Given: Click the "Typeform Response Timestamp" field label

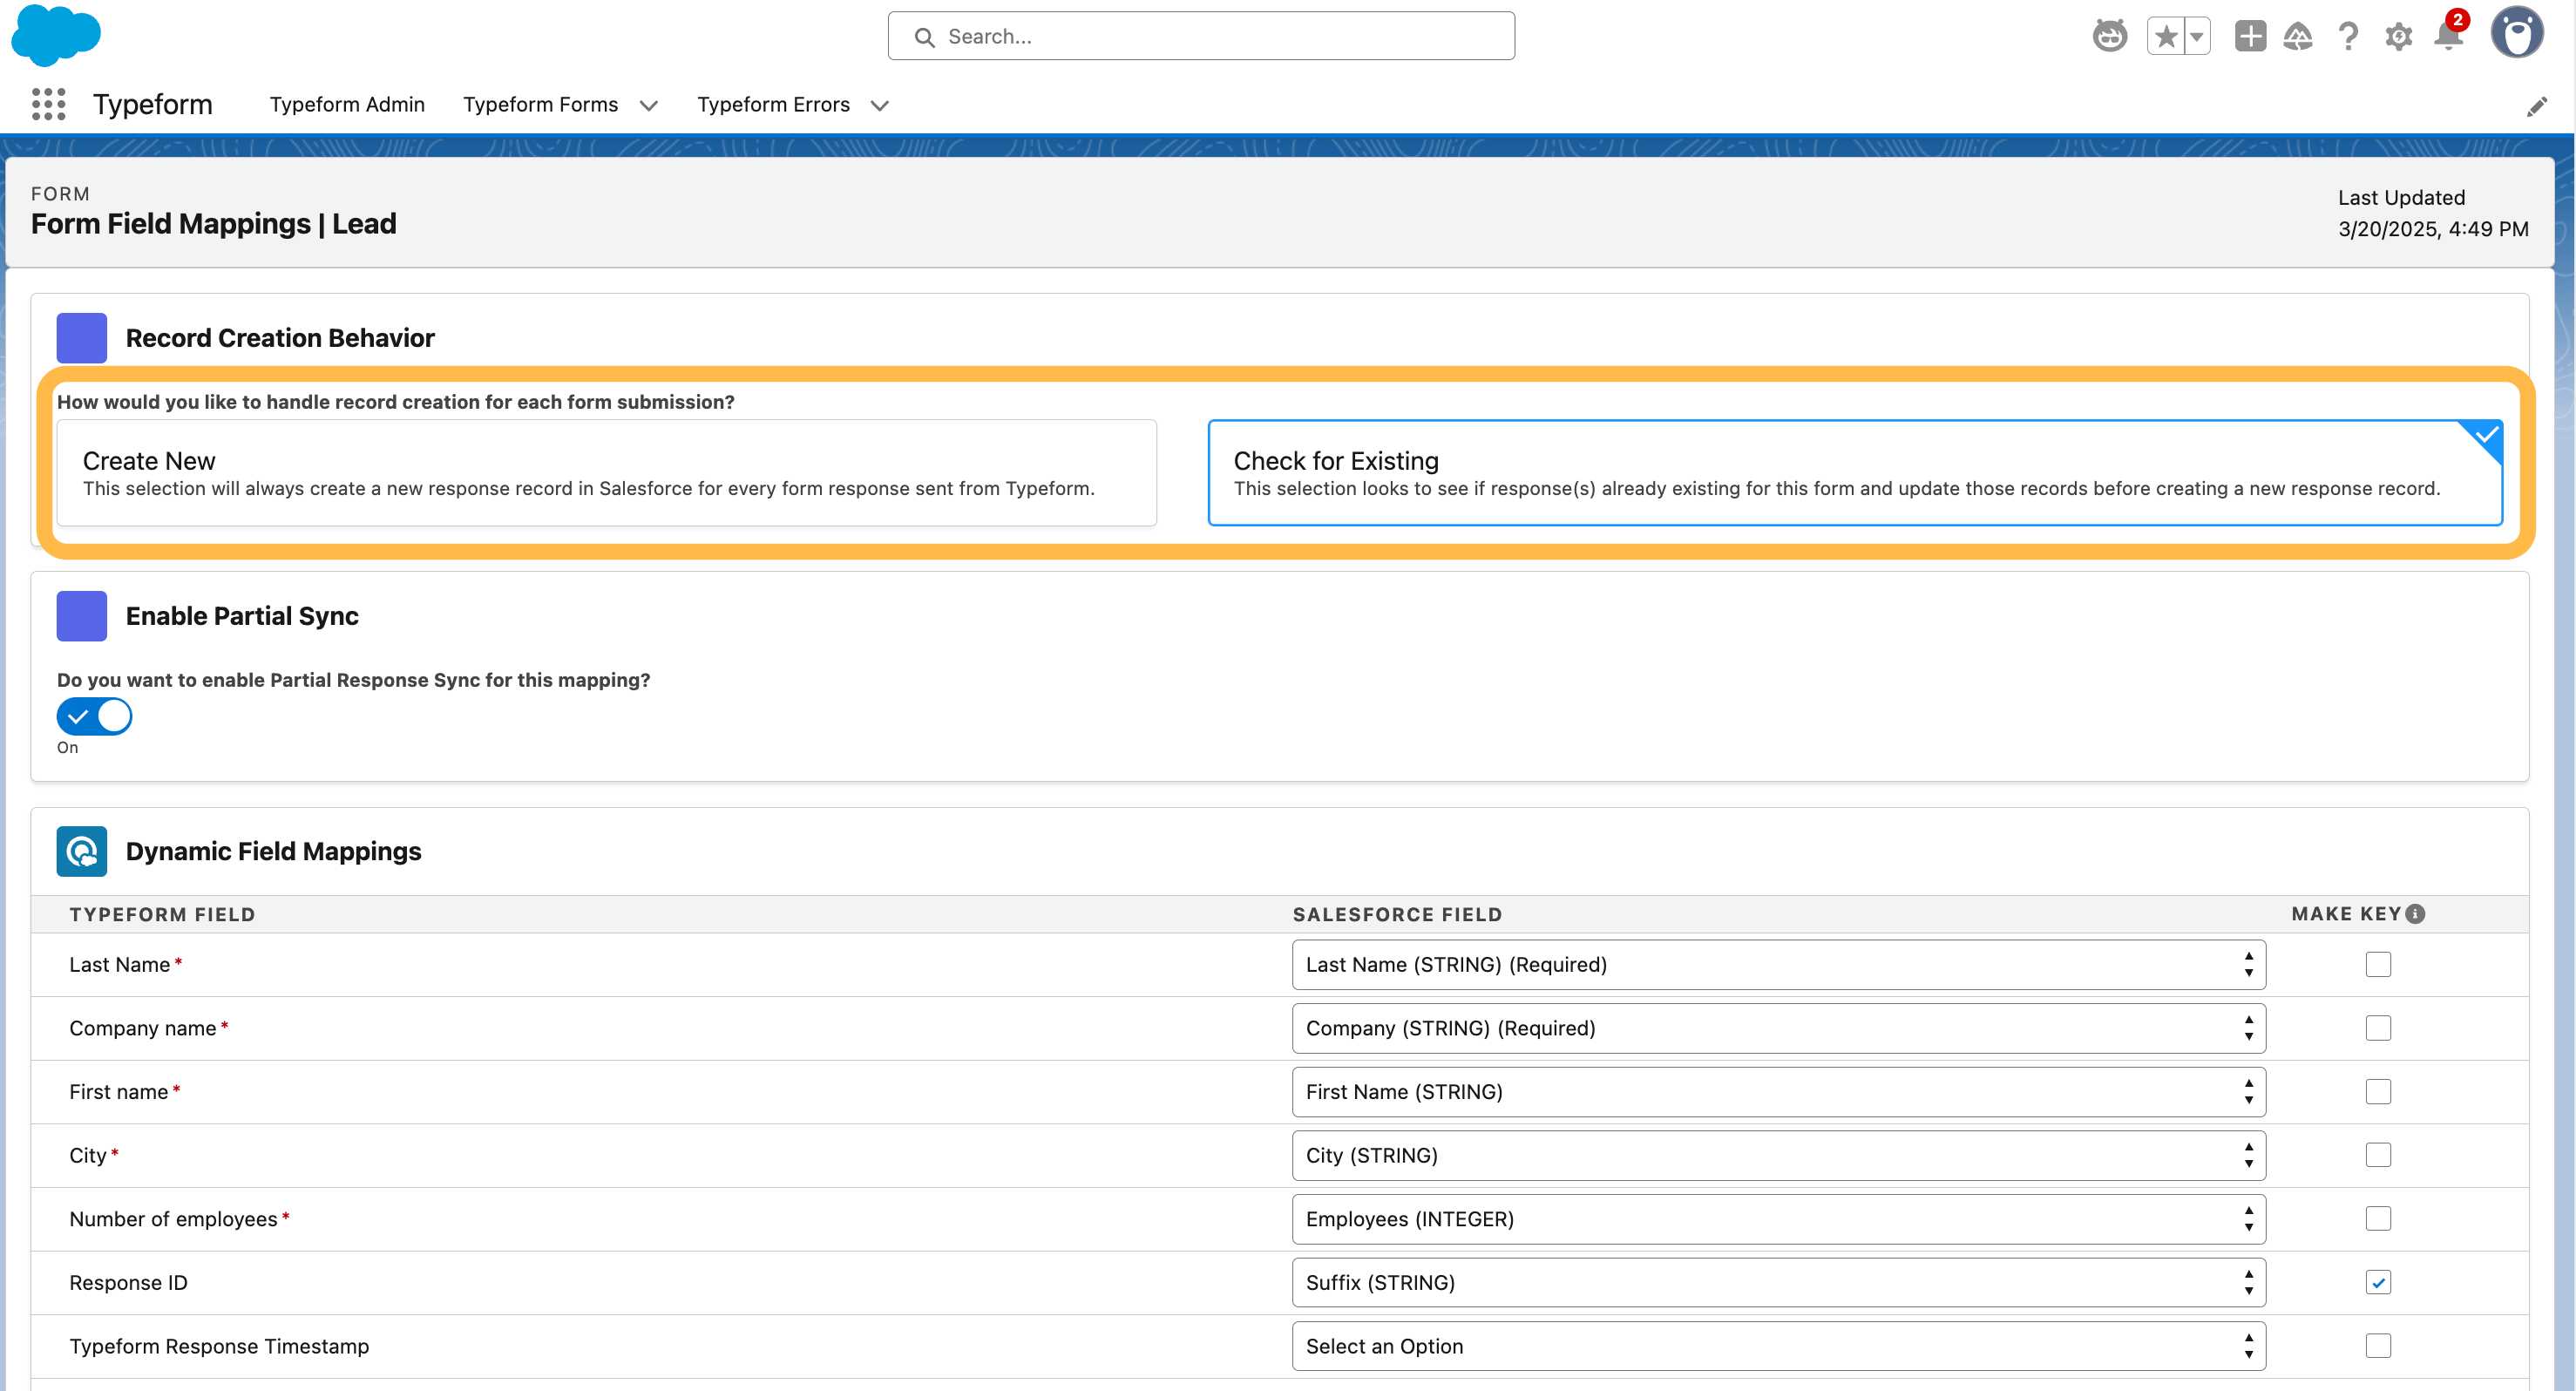Looking at the screenshot, I should 219,1346.
